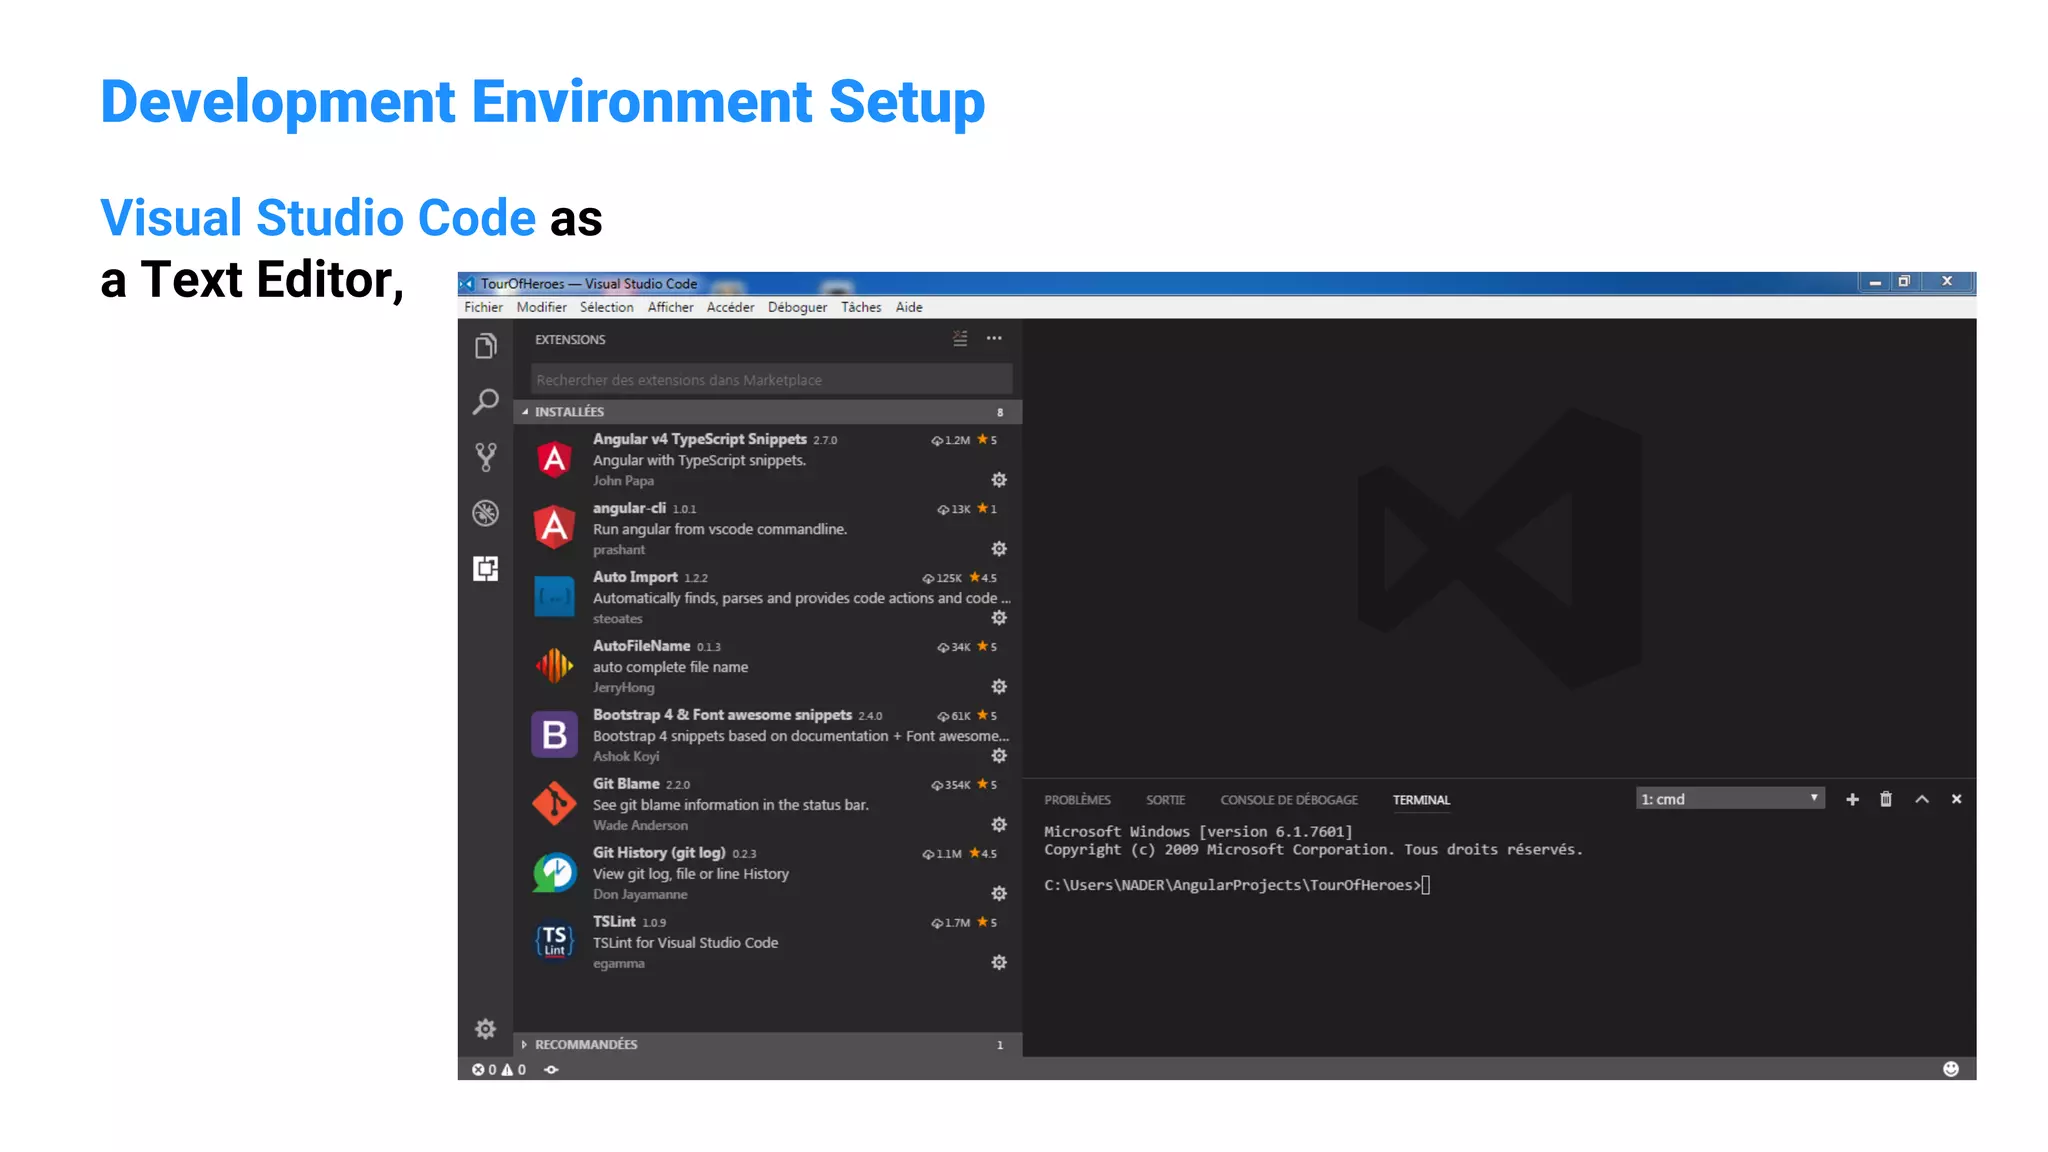Screen dimensions: 2048x1152
Task: Click the errors and warnings status indicator
Action: (499, 1070)
